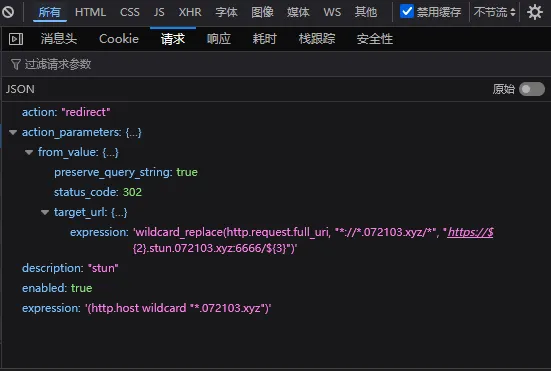
Task: Open the 消息头 tab
Action: tap(59, 39)
